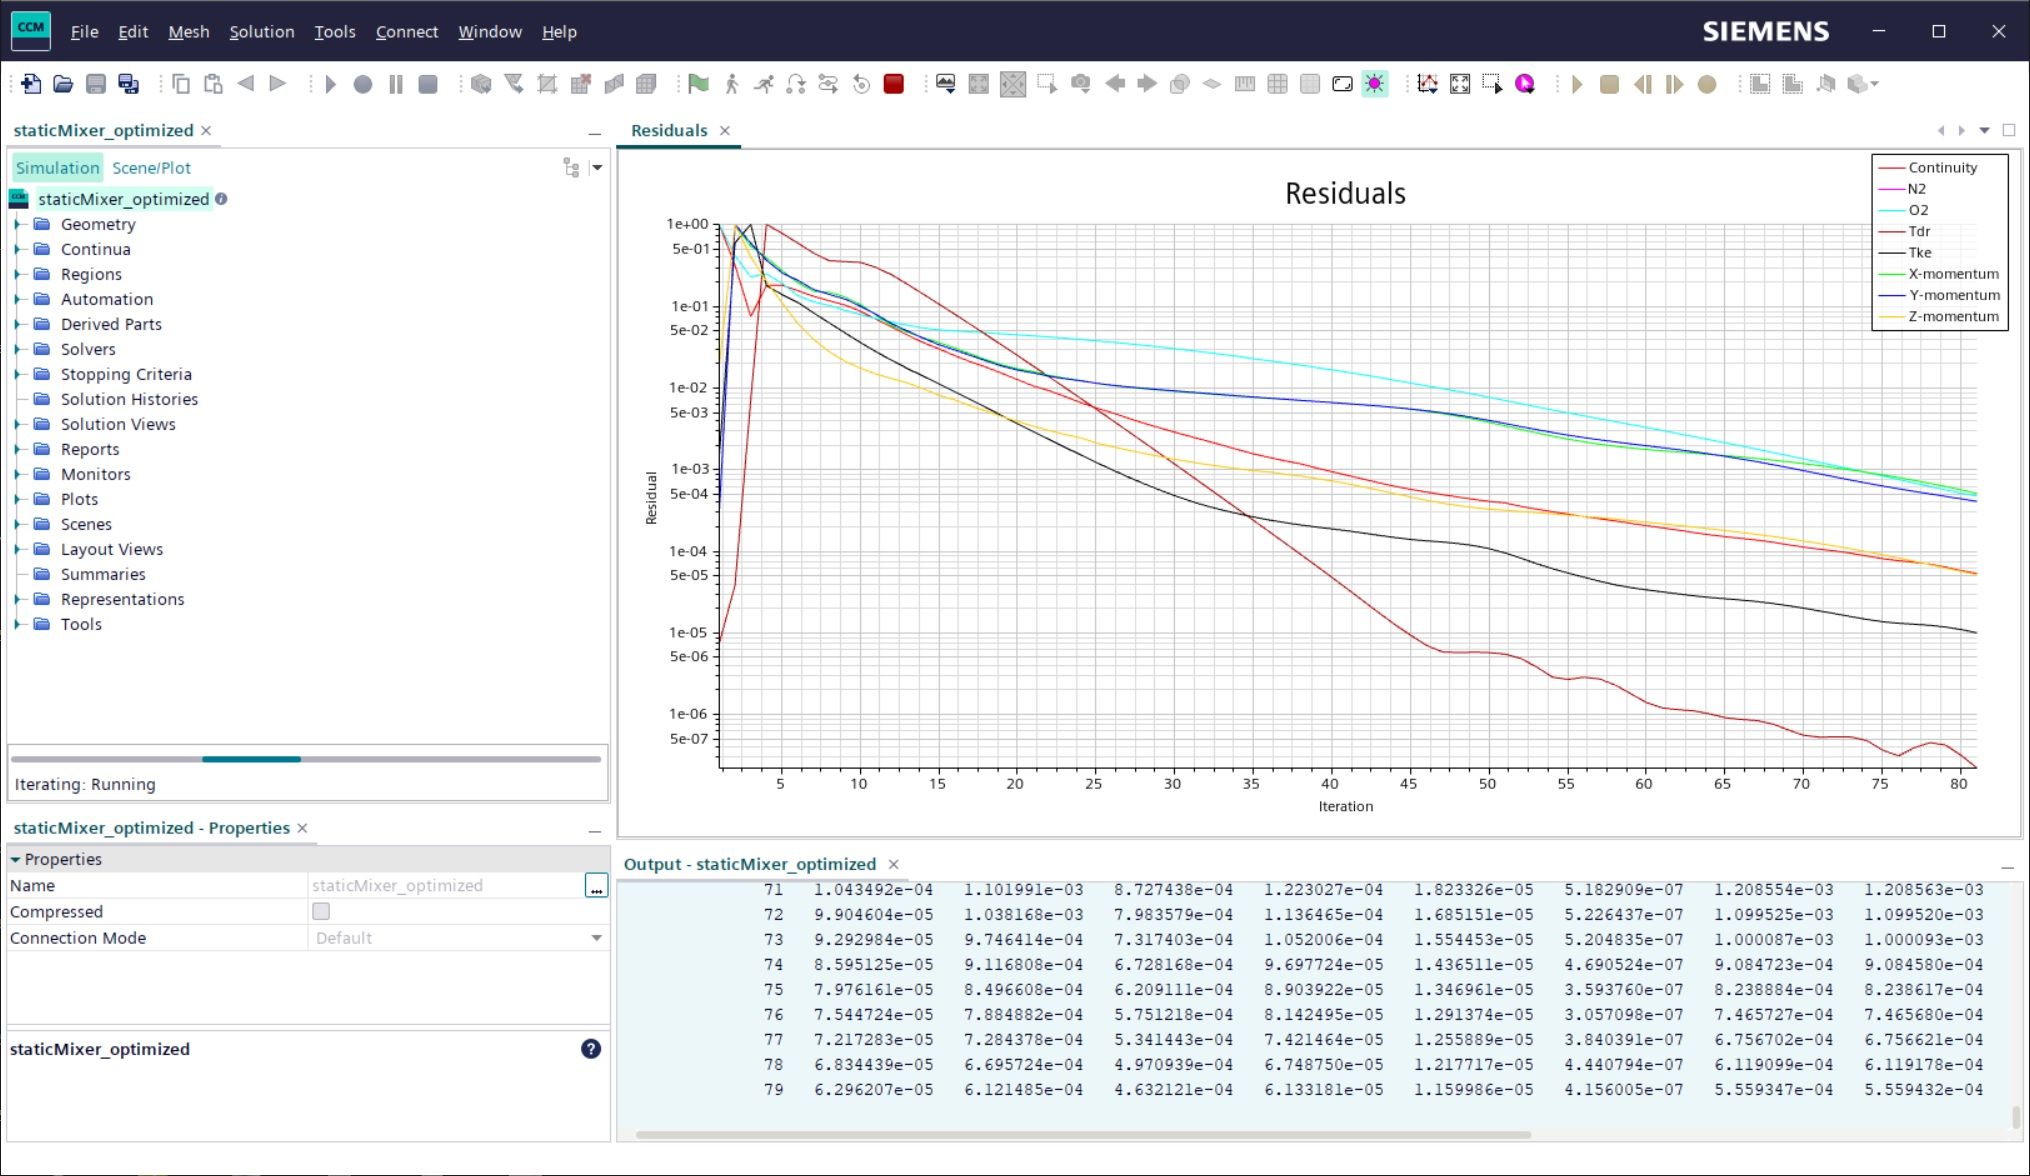Click the running figure Run icon

[764, 84]
